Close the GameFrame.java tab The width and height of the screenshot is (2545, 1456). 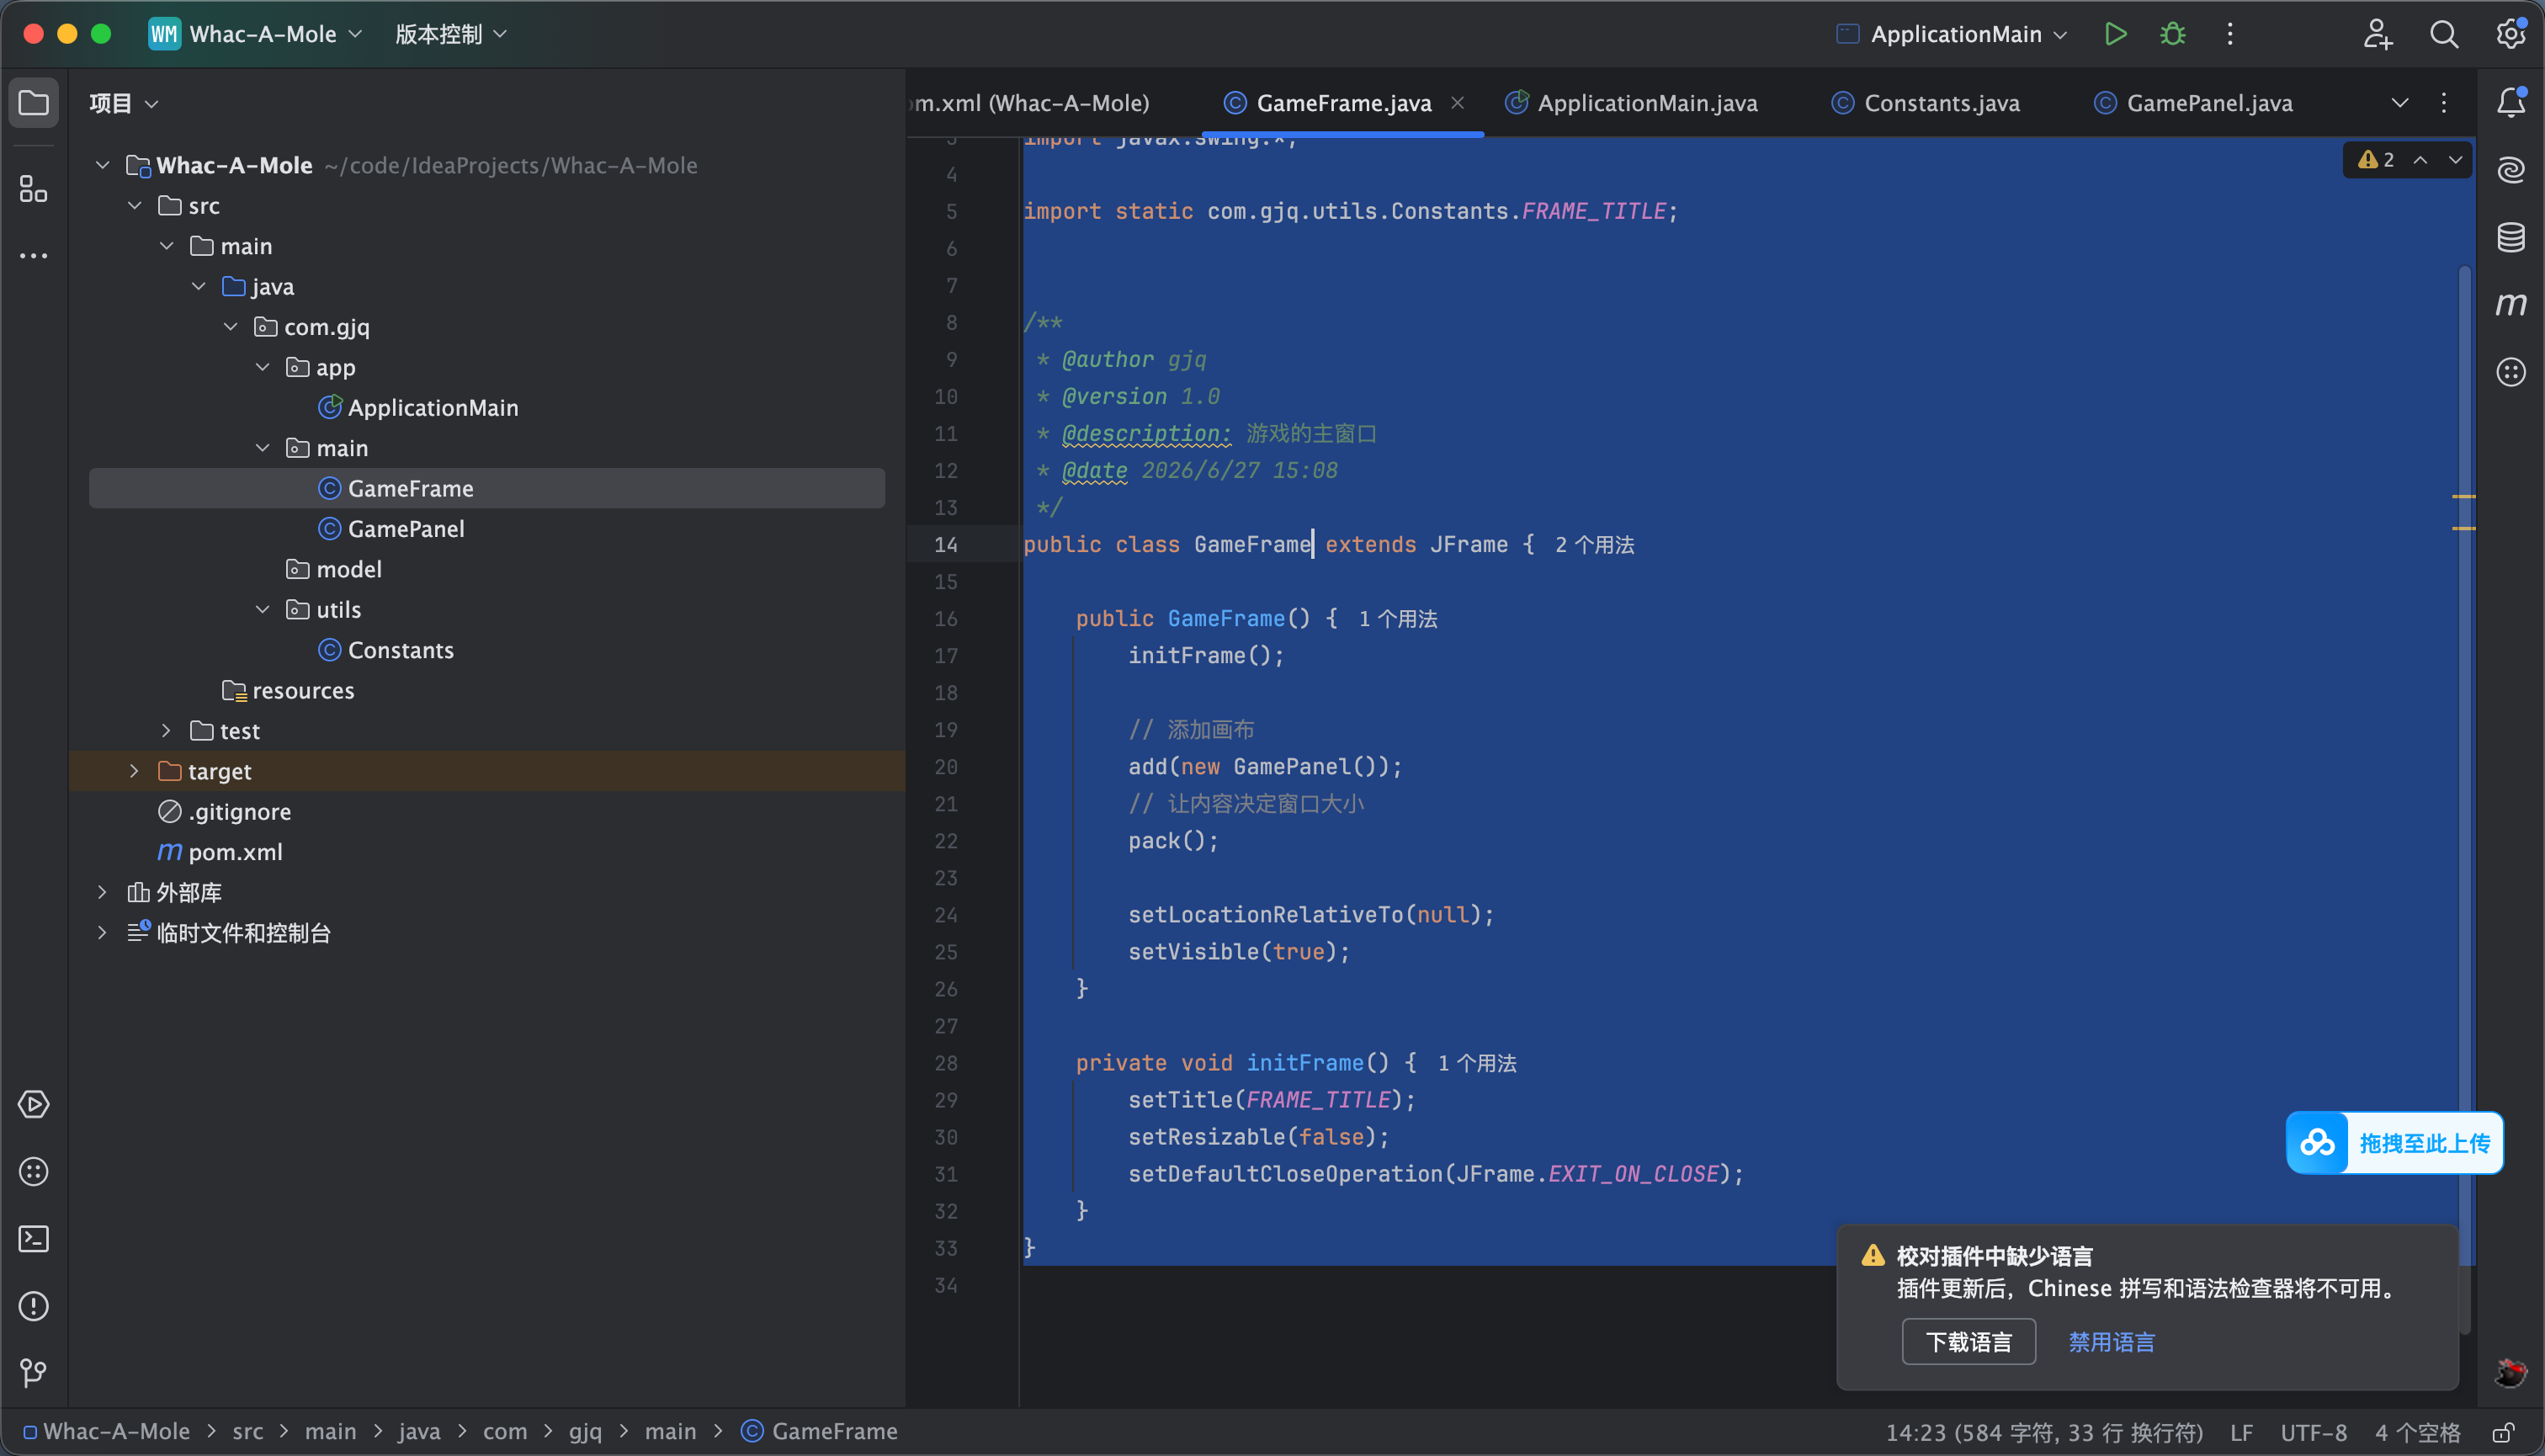(1458, 102)
